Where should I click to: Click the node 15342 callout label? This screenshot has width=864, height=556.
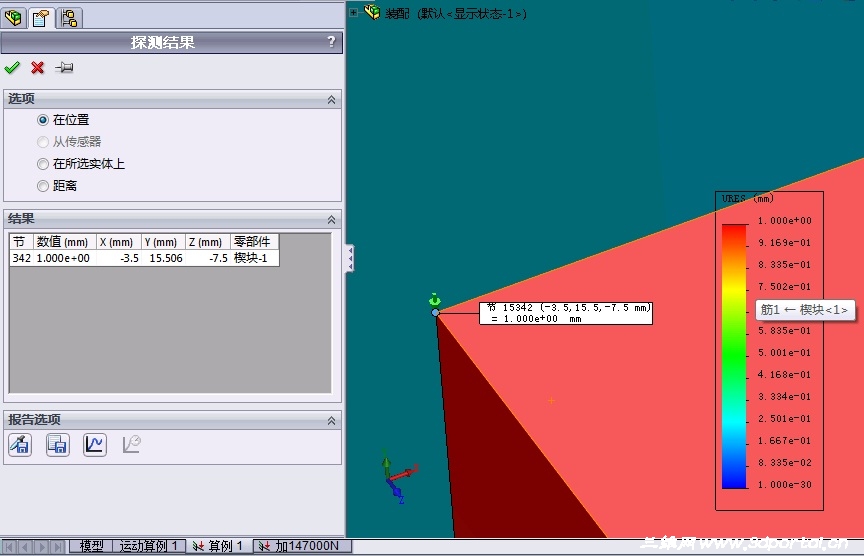(566, 313)
